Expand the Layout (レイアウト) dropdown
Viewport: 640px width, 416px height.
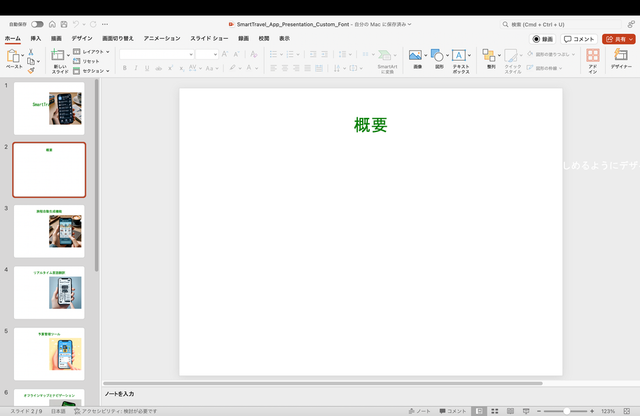click(x=95, y=51)
